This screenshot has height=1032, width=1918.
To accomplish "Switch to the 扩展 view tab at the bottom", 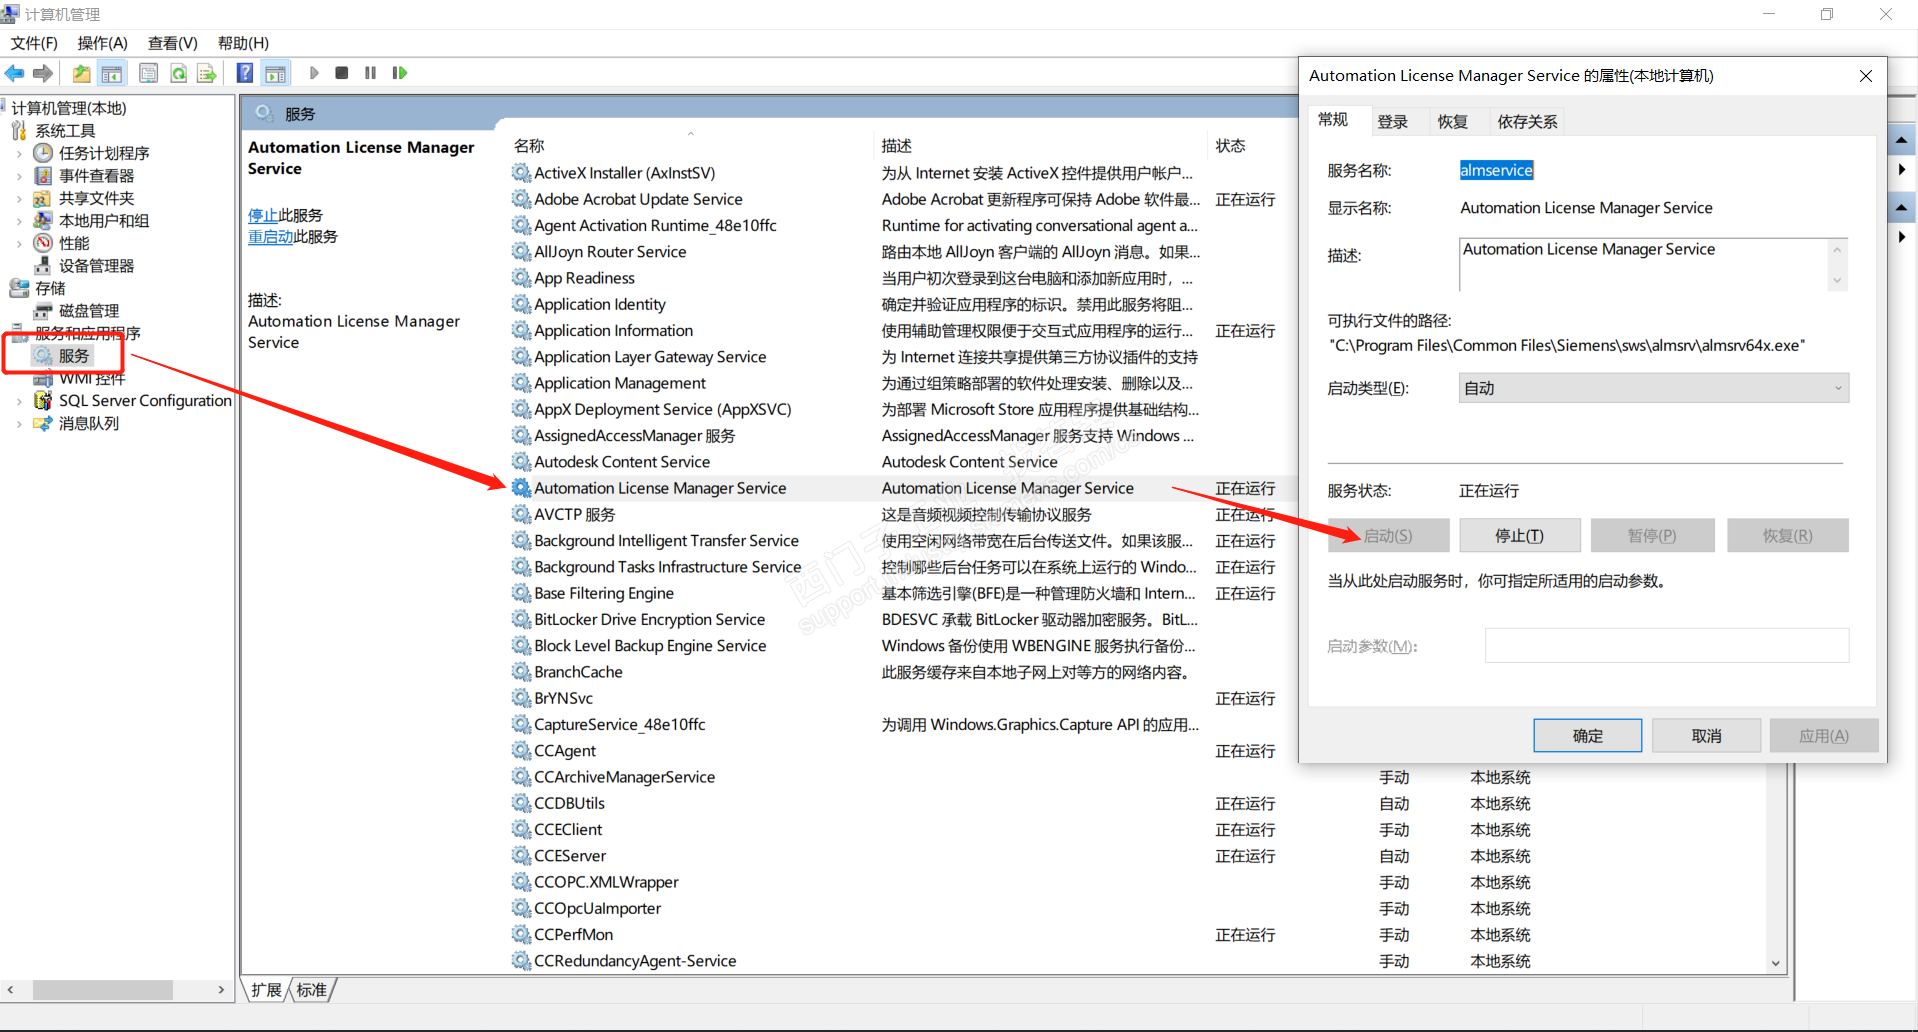I will 266,990.
